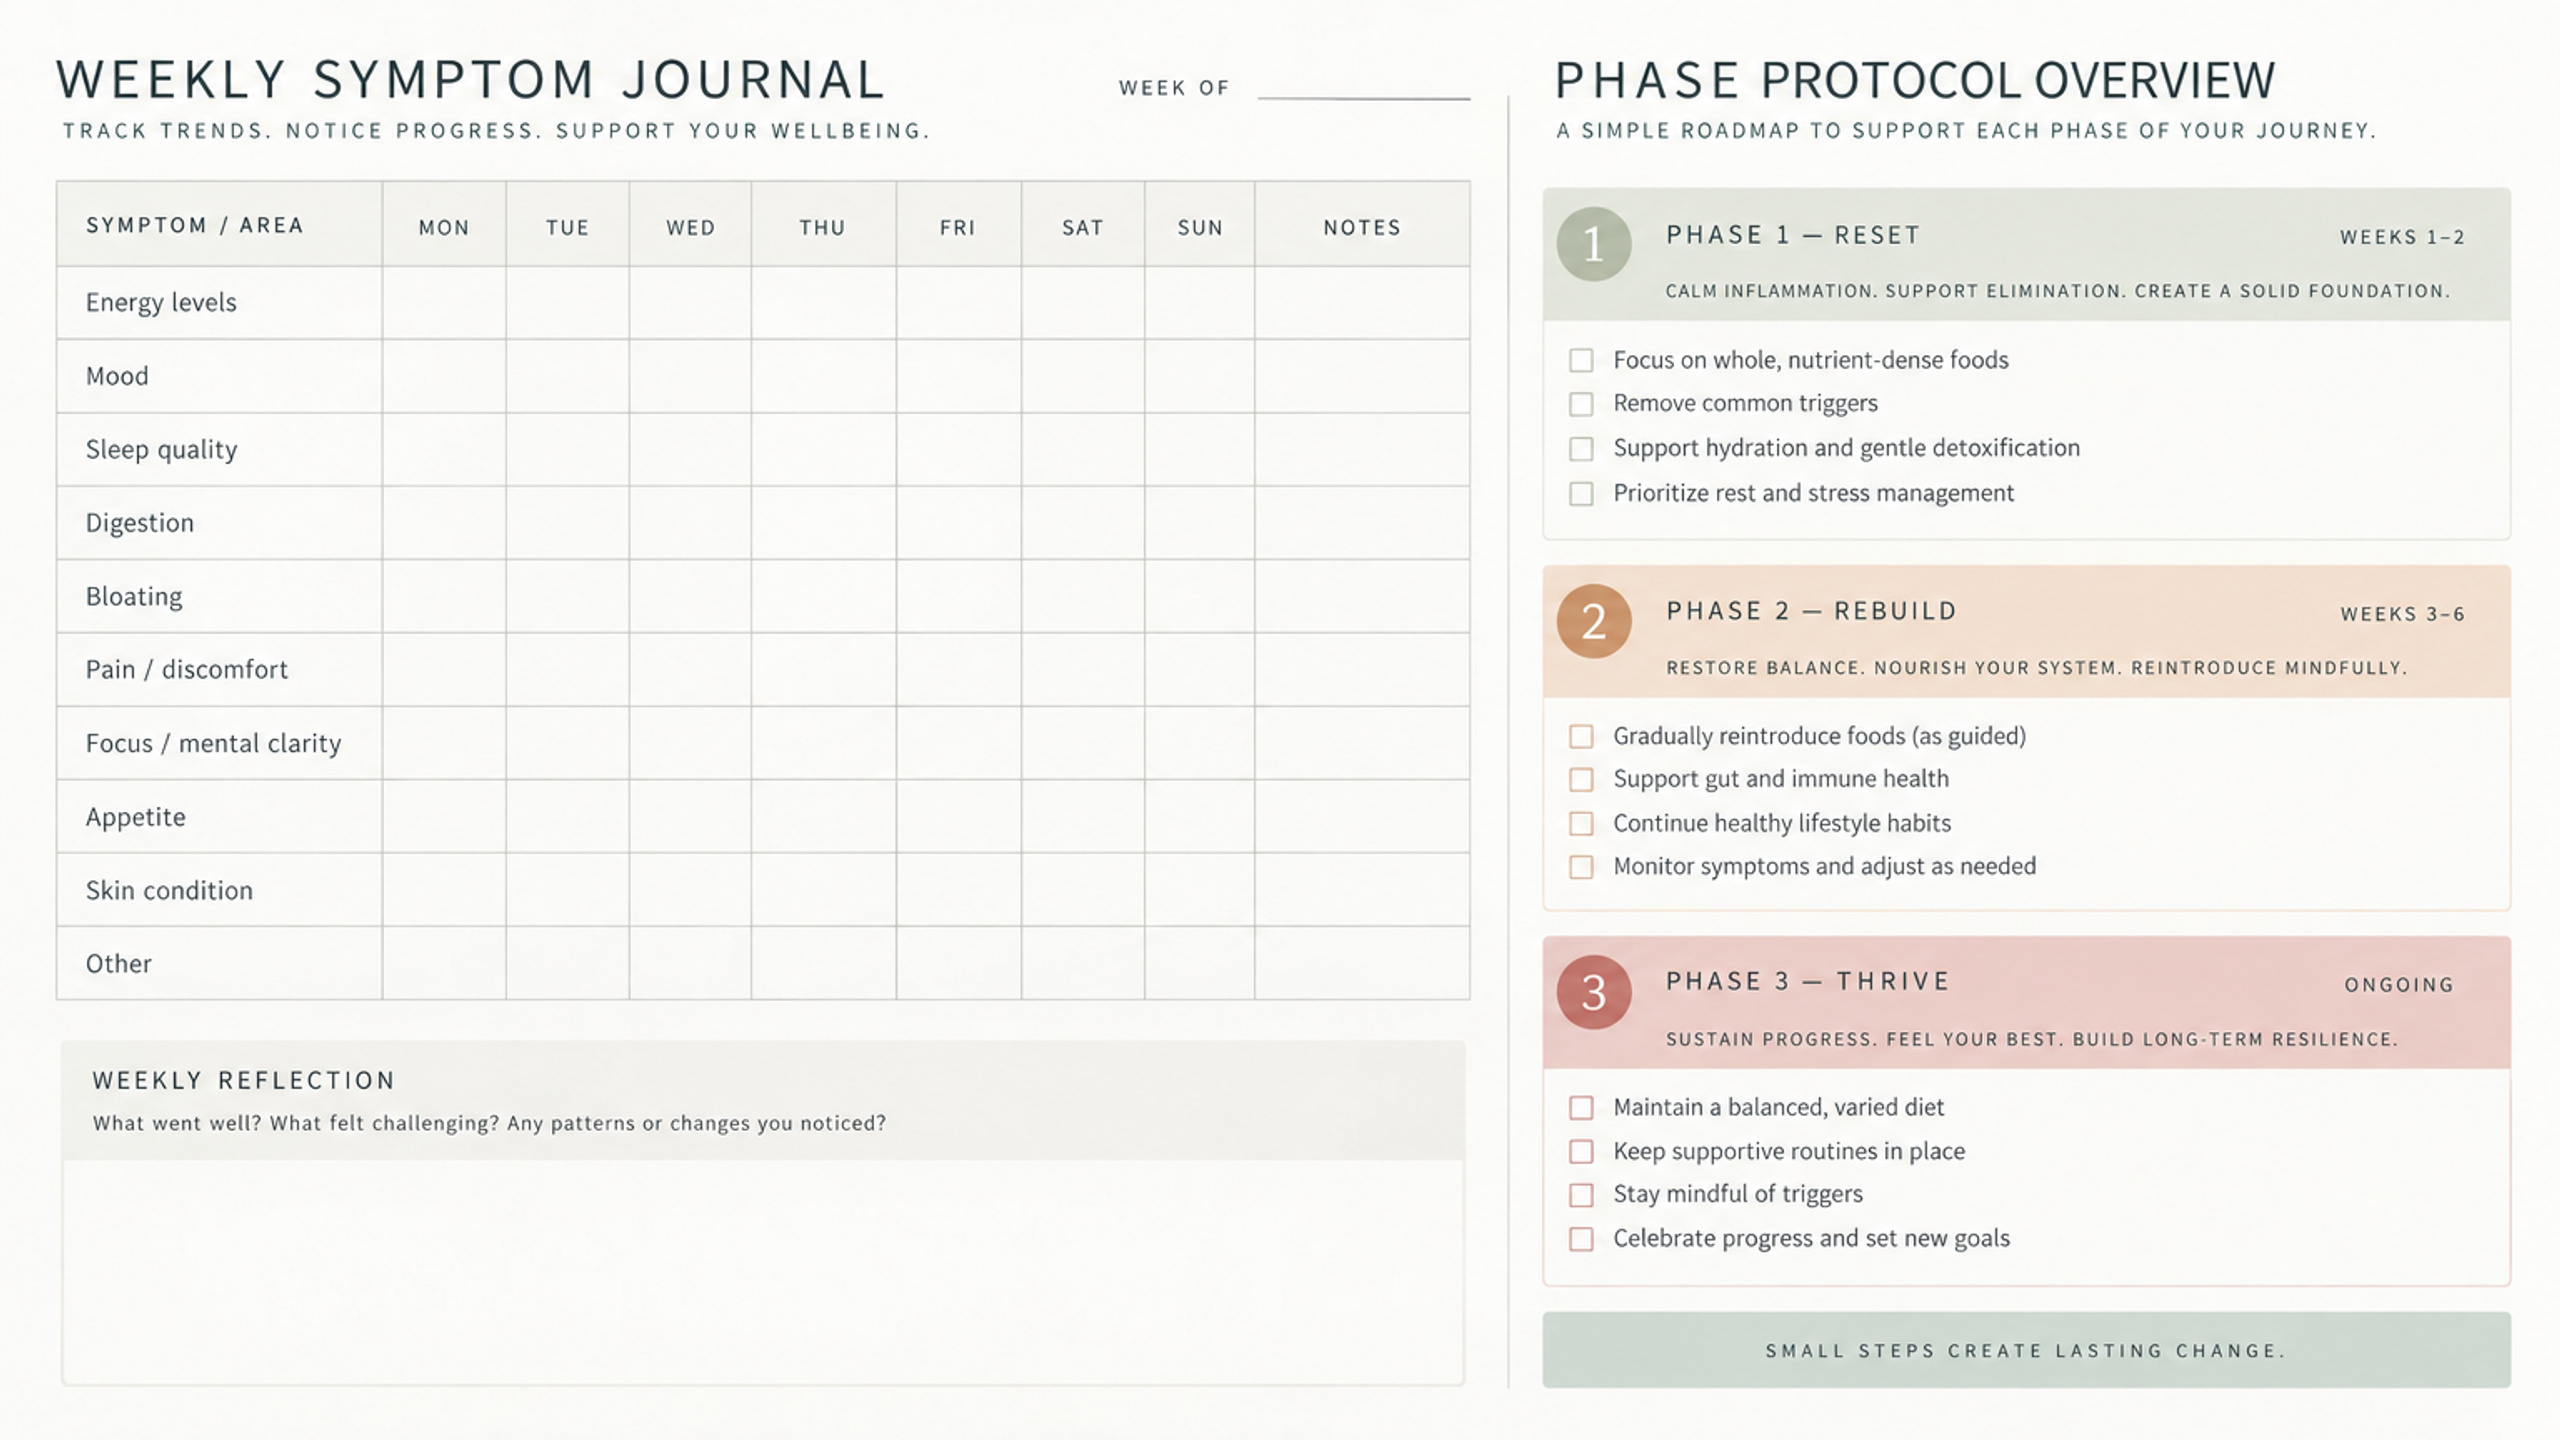Image resolution: width=2560 pixels, height=1440 pixels.
Task: Click the 'SYMPTOM / AREA' column header
Action: 194,225
